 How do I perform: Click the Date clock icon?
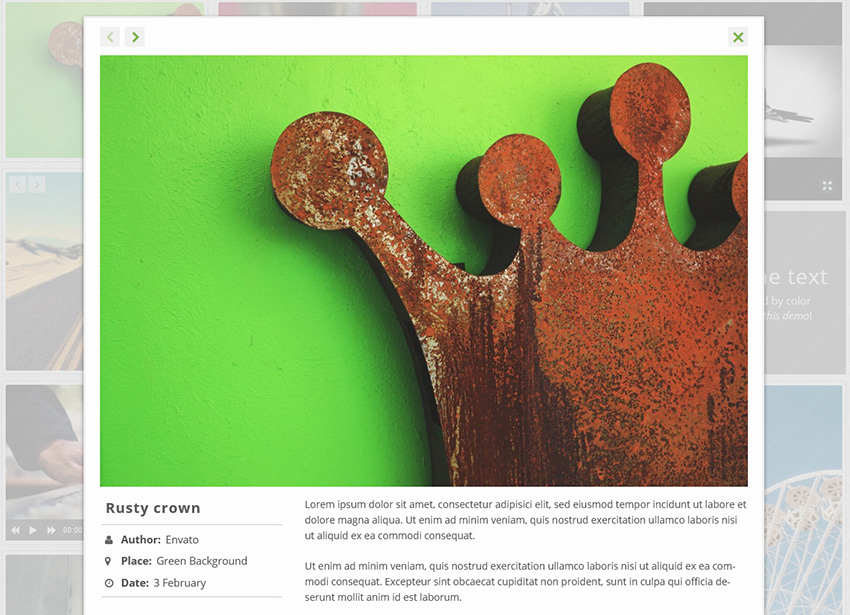(109, 582)
